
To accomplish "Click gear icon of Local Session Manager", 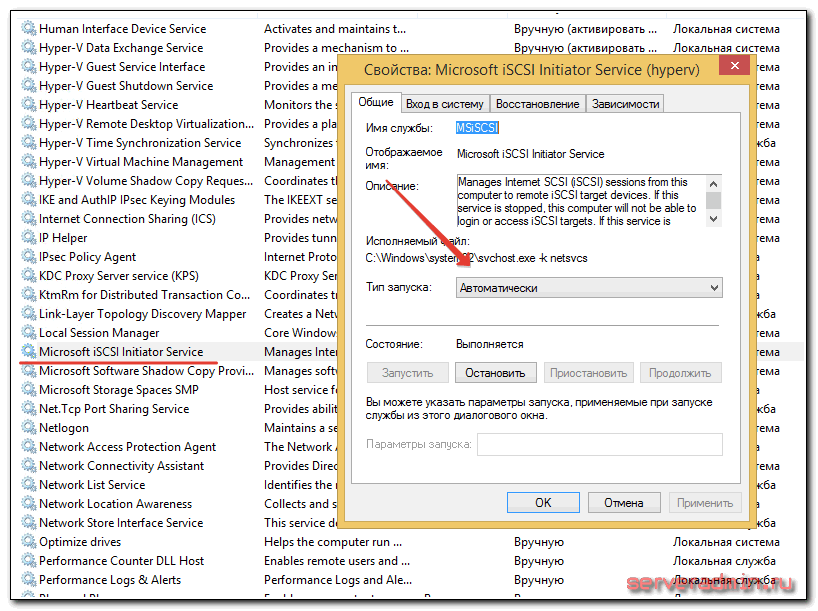I will (28, 332).
